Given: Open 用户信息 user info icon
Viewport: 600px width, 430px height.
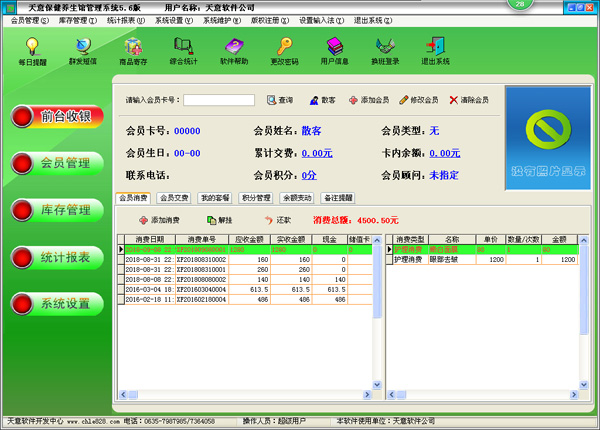Looking at the screenshot, I should [335, 50].
